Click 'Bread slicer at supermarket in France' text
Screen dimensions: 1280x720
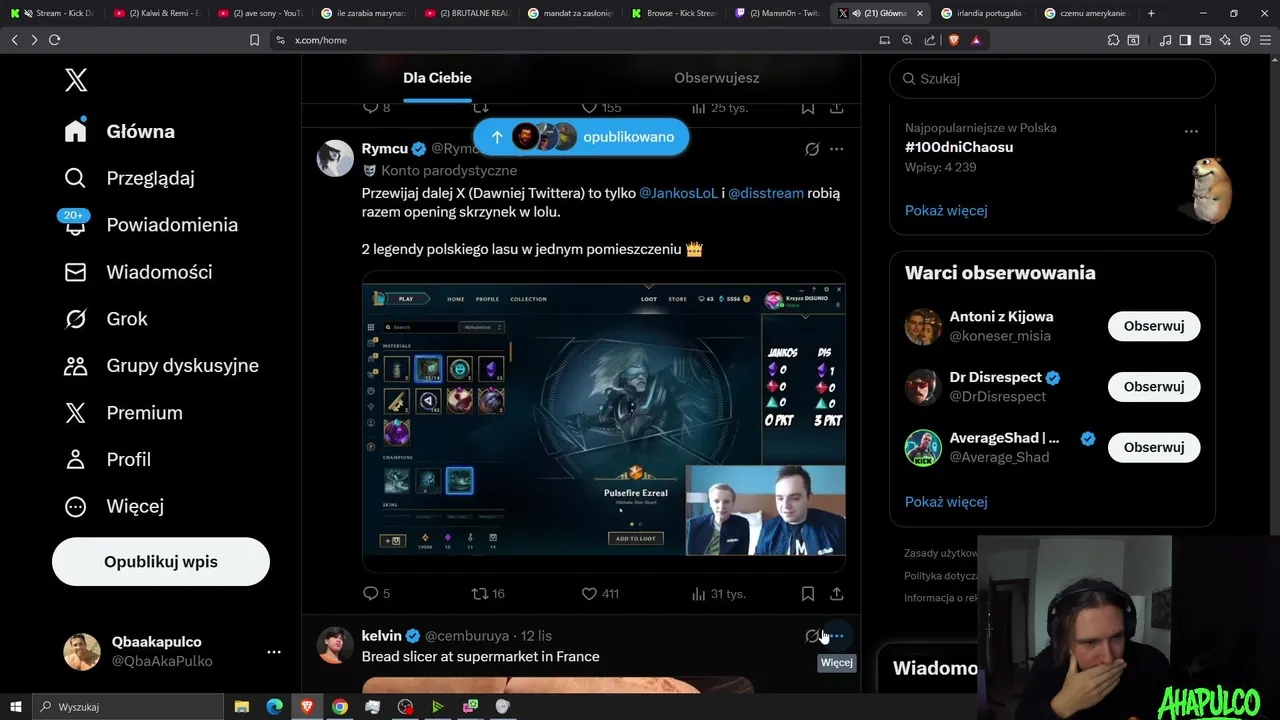click(481, 657)
